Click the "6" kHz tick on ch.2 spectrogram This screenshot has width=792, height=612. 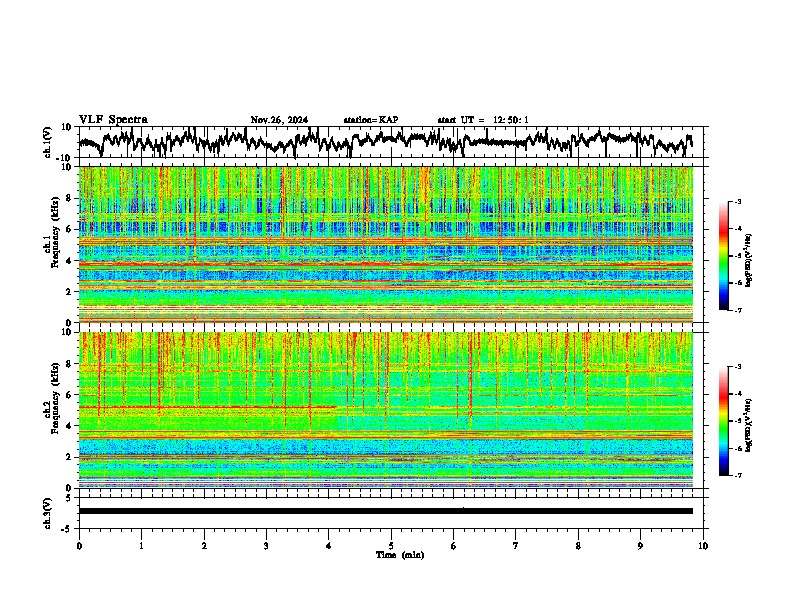(x=70, y=395)
